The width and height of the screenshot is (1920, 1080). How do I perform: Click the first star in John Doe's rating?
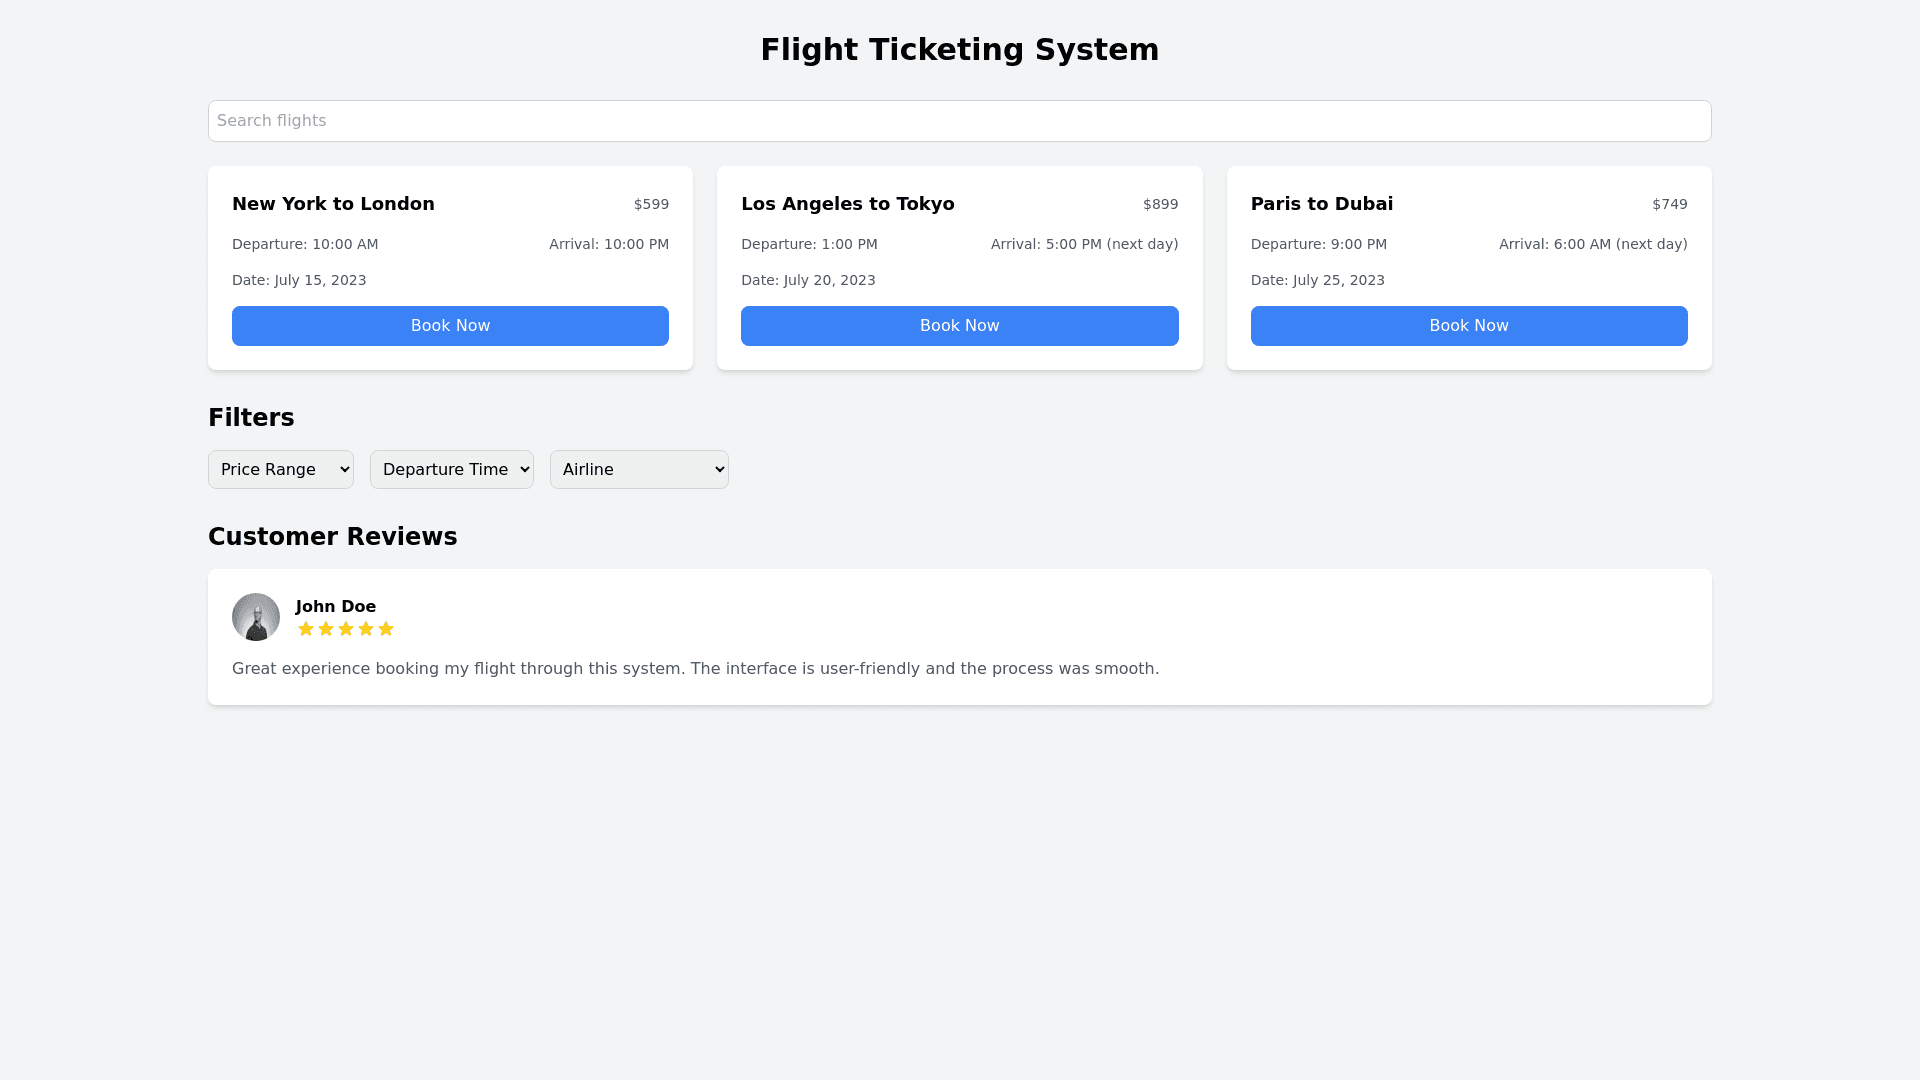[306, 629]
